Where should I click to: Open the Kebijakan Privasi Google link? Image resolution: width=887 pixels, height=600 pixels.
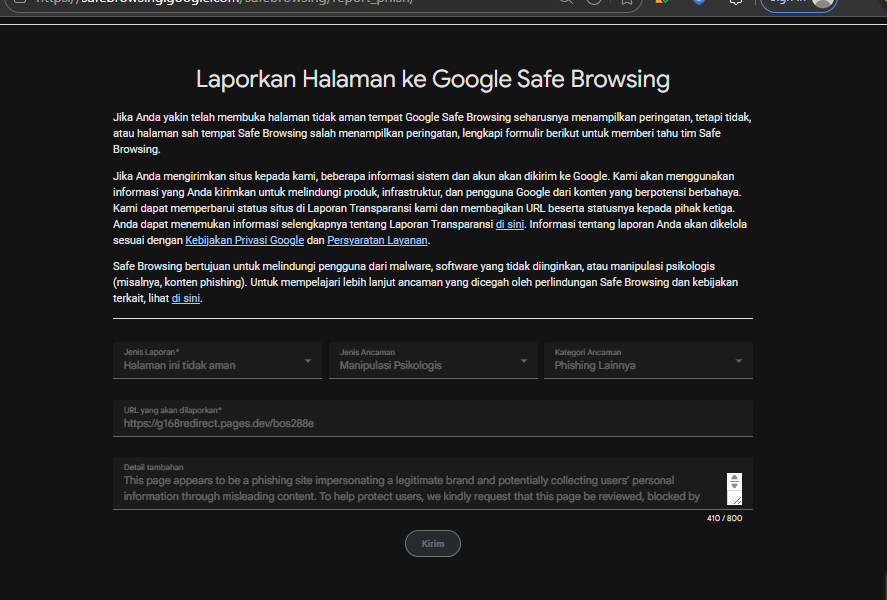[x=244, y=240]
